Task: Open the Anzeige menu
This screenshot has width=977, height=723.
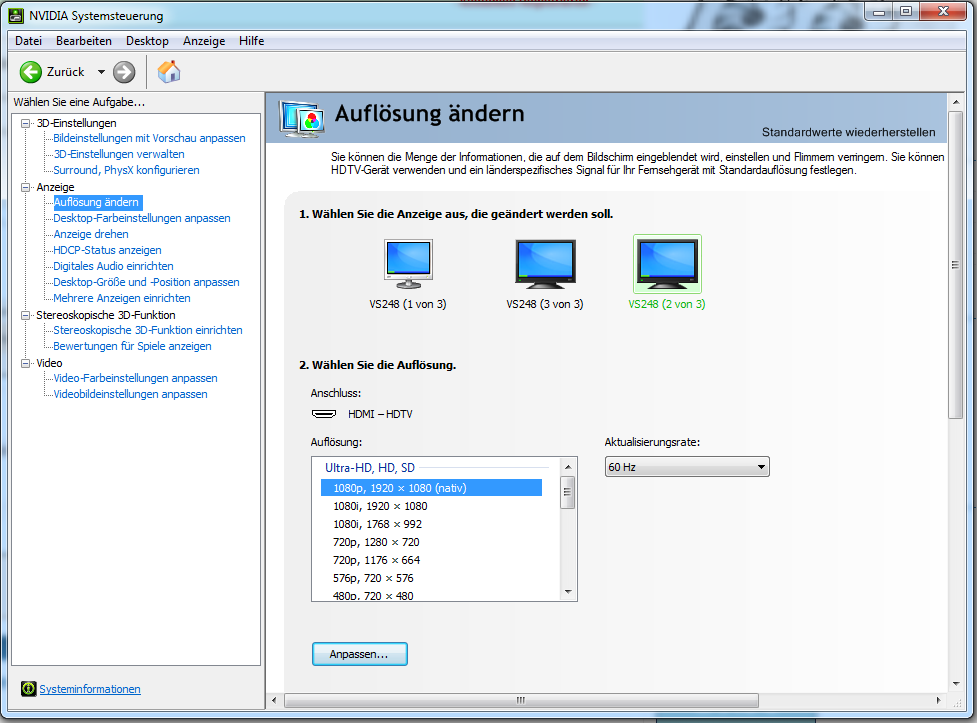Action: tap(204, 41)
